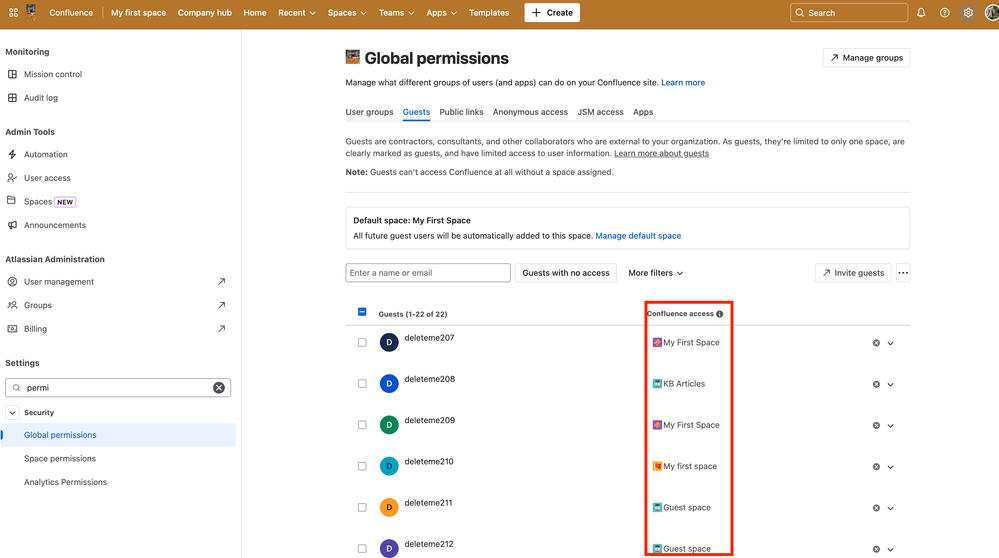Remove access for deleteme209
999x558 pixels.
[x=876, y=426]
